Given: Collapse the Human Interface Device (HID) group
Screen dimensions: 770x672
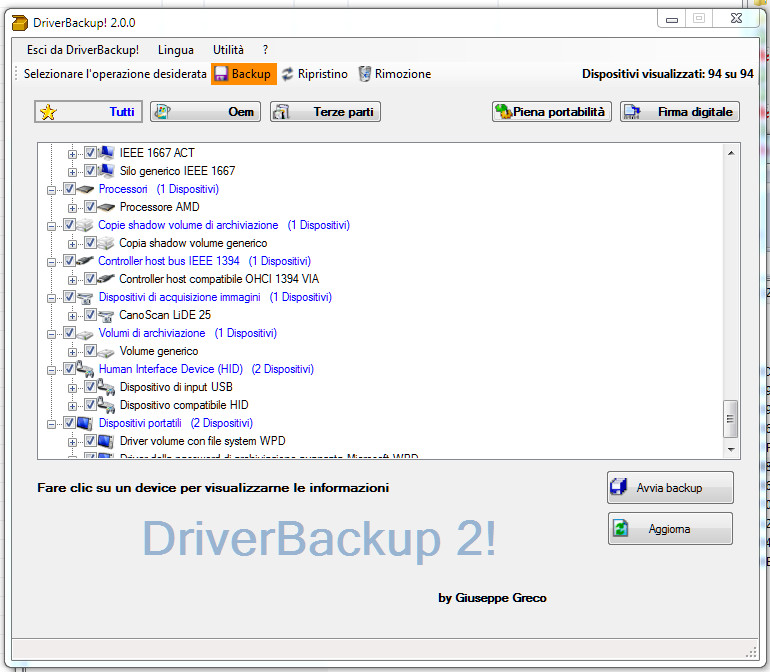Looking at the screenshot, I should [52, 369].
